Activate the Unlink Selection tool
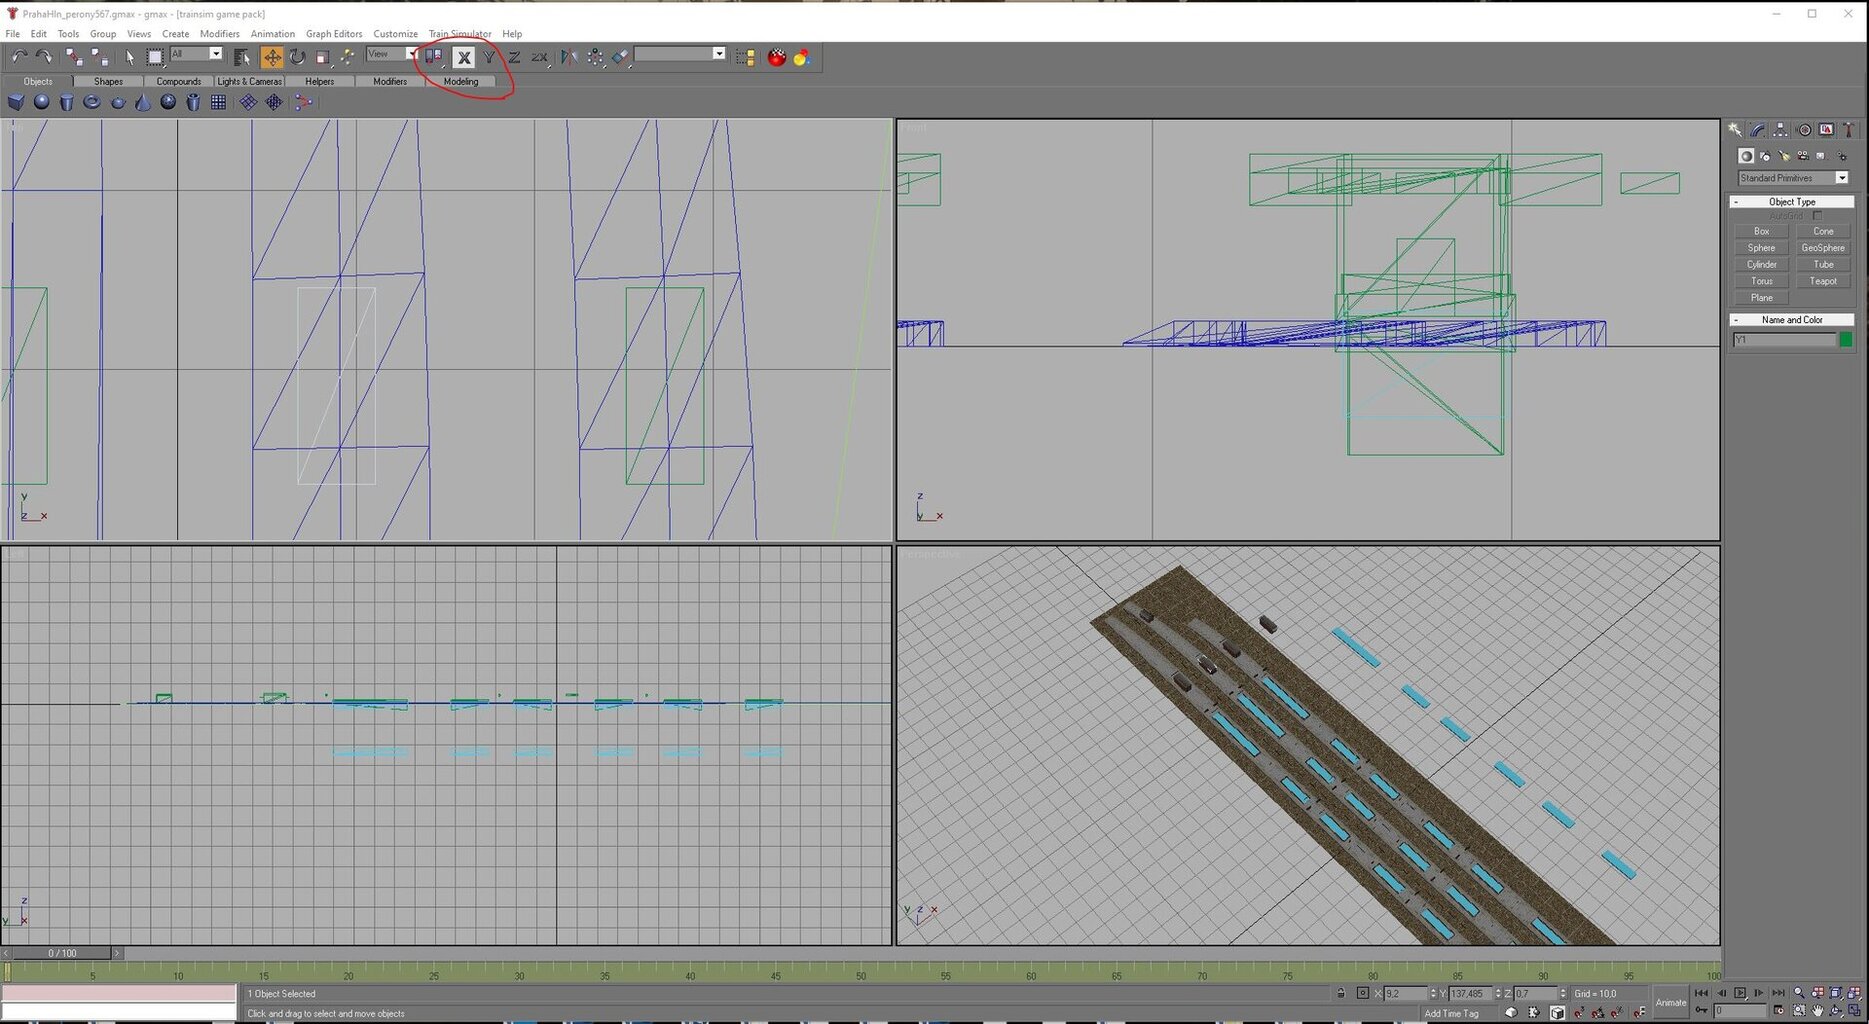The image size is (1869, 1024). pos(99,57)
